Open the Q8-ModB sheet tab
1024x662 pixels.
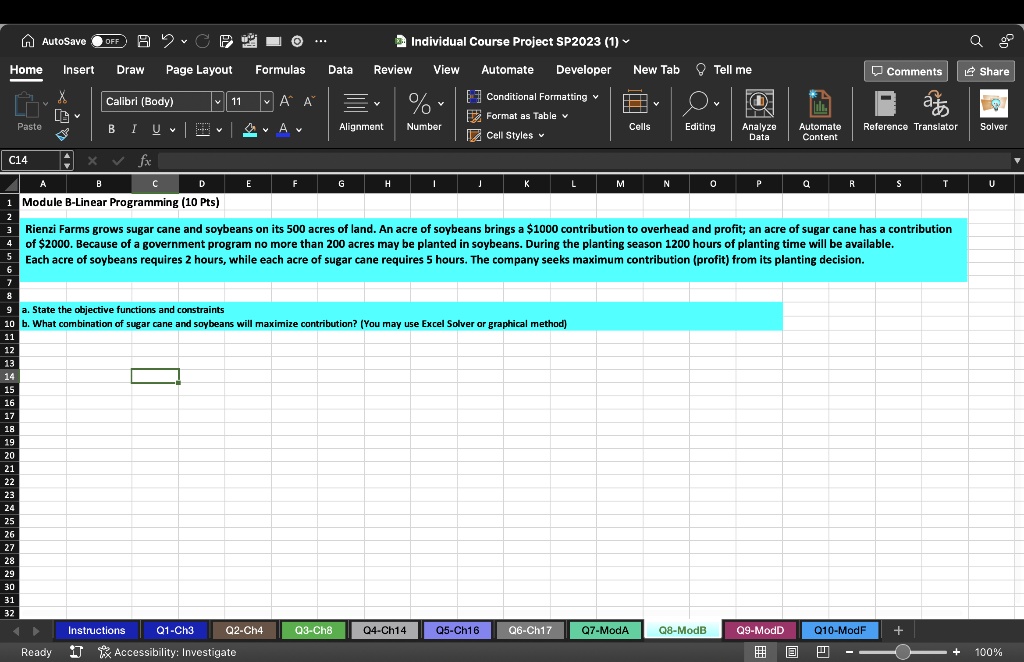(x=682, y=630)
